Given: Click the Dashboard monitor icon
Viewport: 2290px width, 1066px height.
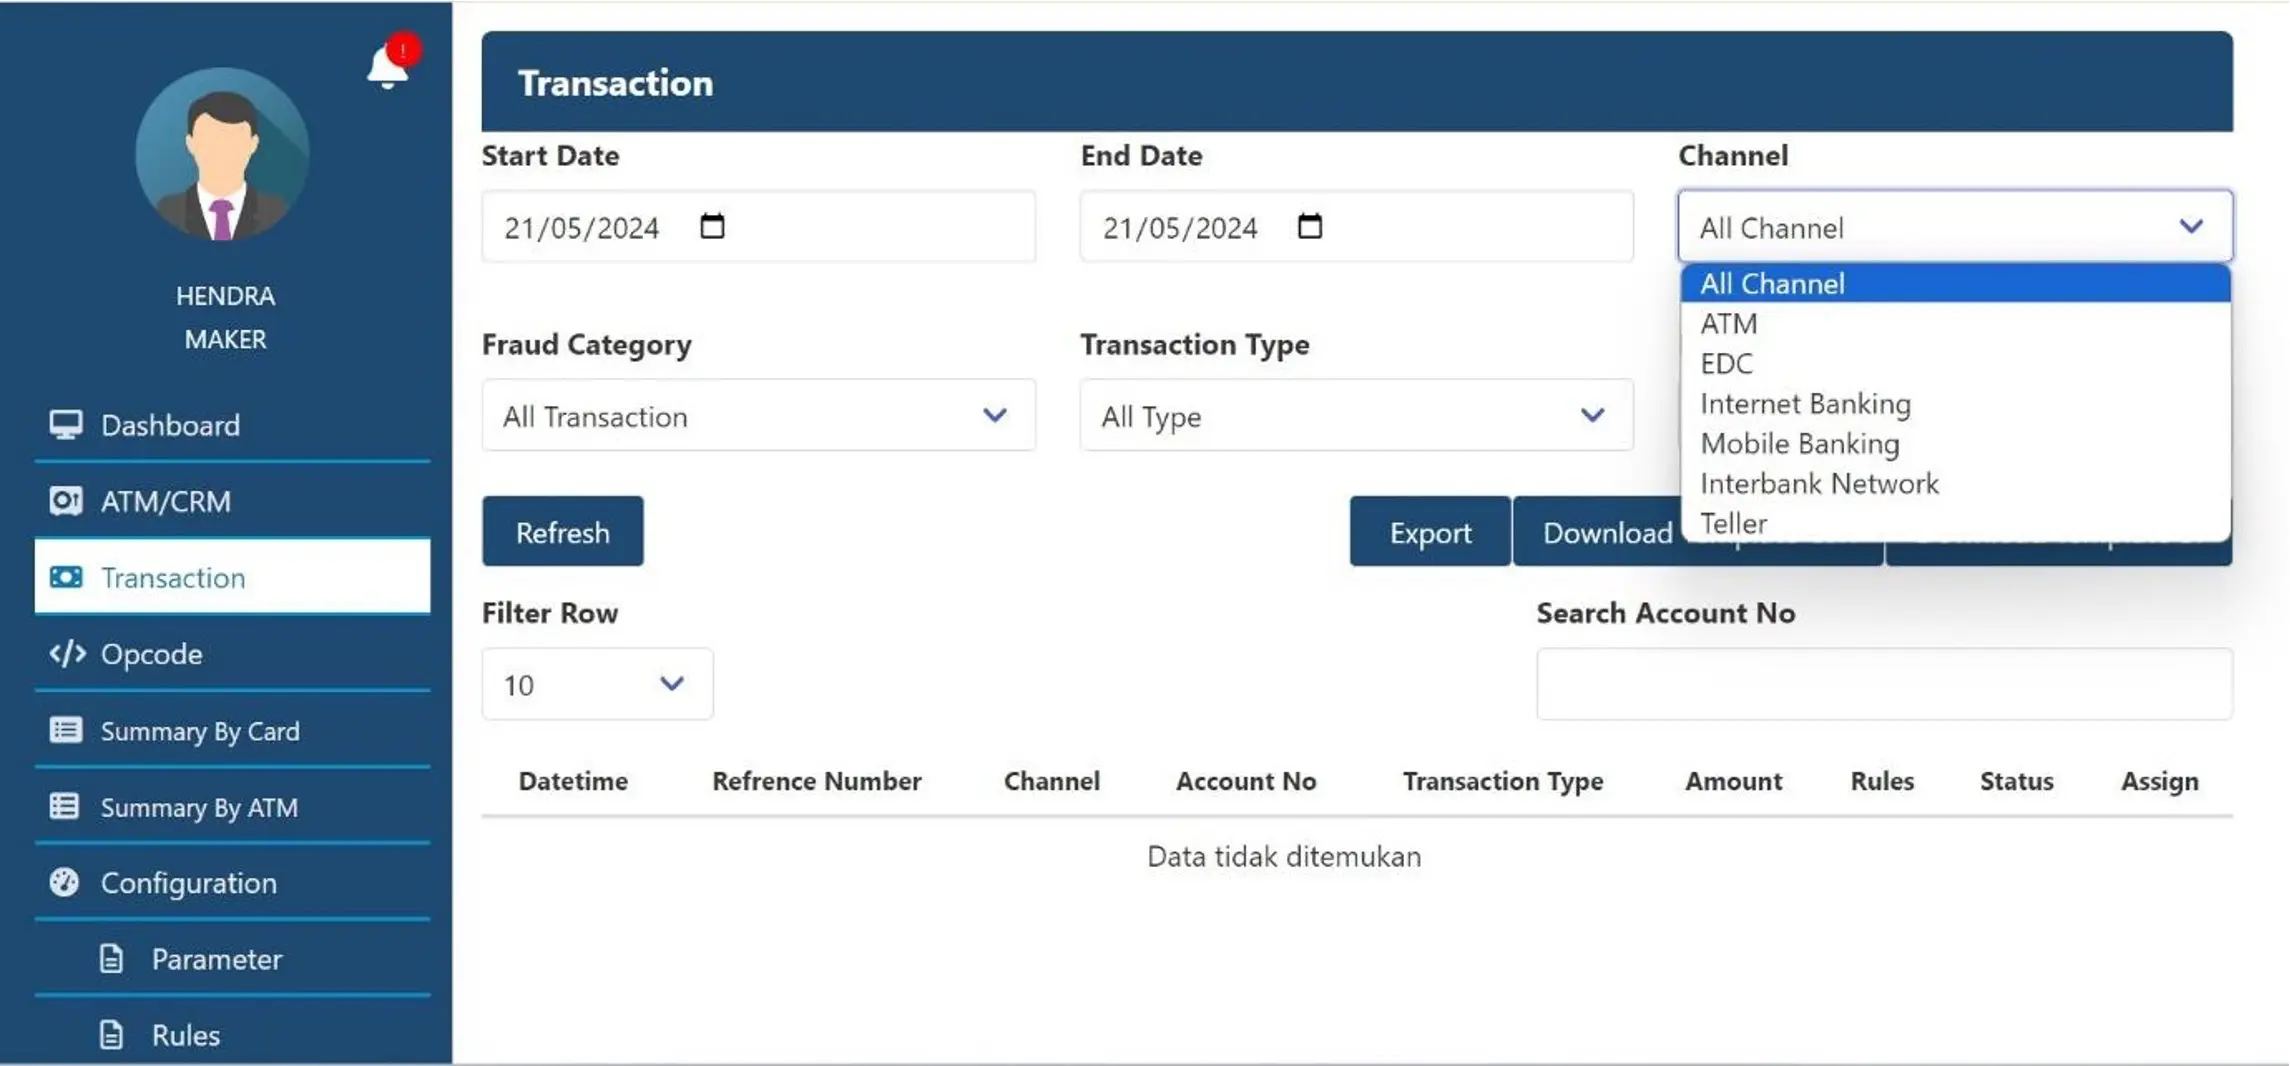Looking at the screenshot, I should (x=64, y=424).
